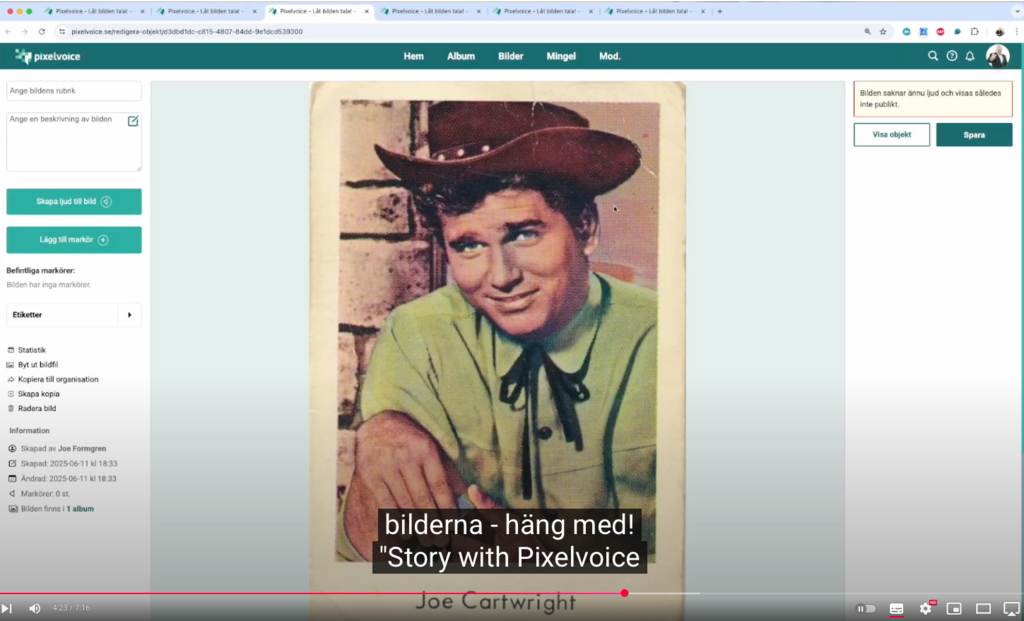Screen dimensions: 1024x621
Task: Bookmark page with the star icon
Action: [x=883, y=32]
